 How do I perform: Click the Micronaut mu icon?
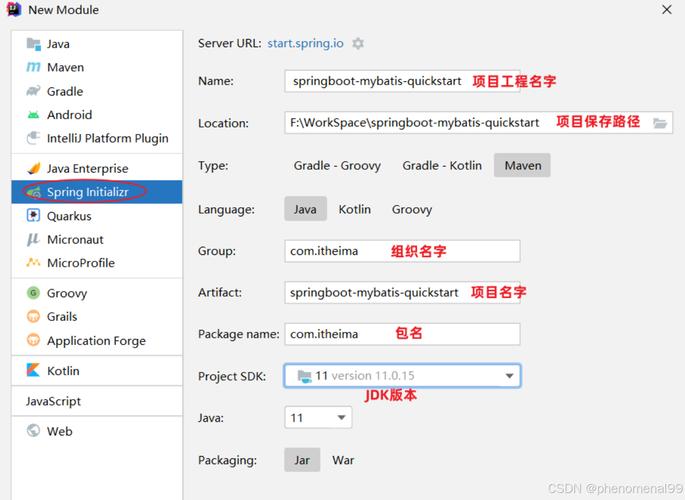click(34, 239)
